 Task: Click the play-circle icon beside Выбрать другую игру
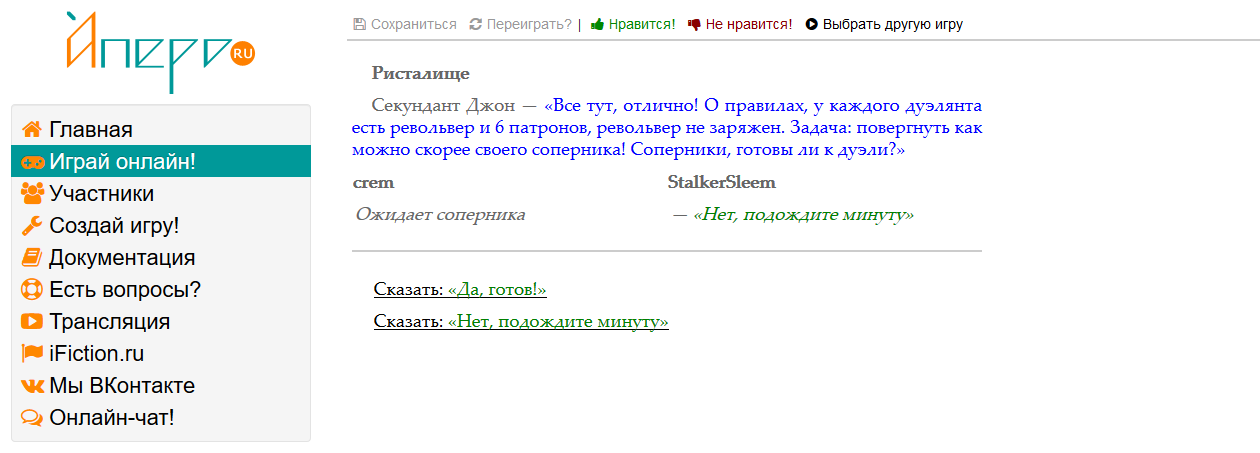812,24
